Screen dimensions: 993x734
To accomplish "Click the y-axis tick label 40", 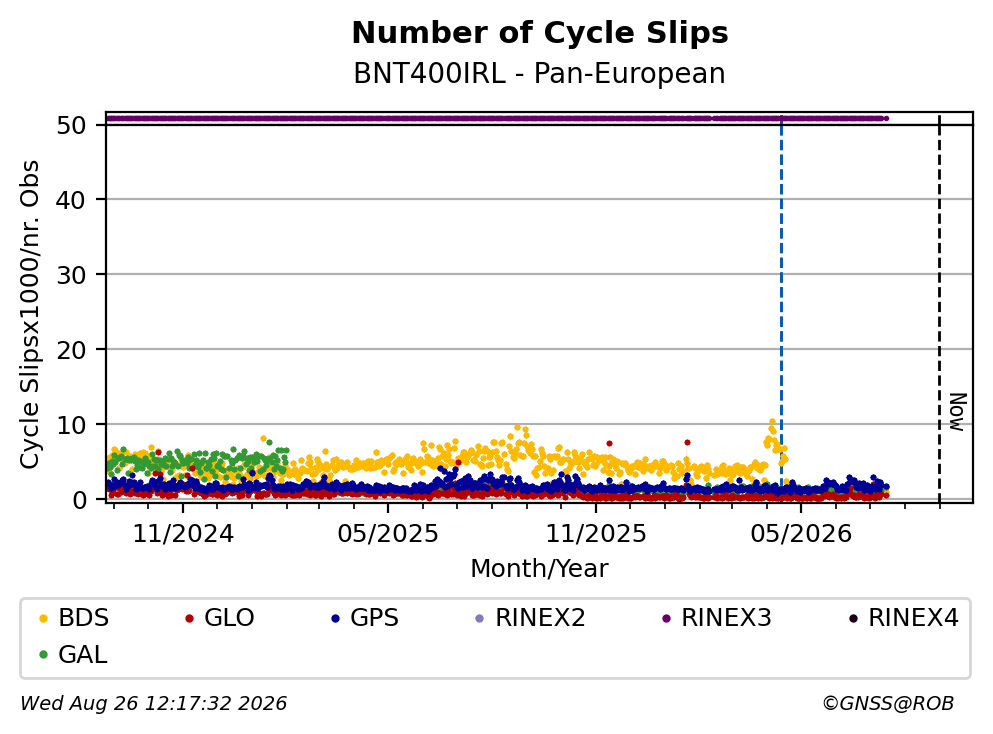I will [71, 200].
